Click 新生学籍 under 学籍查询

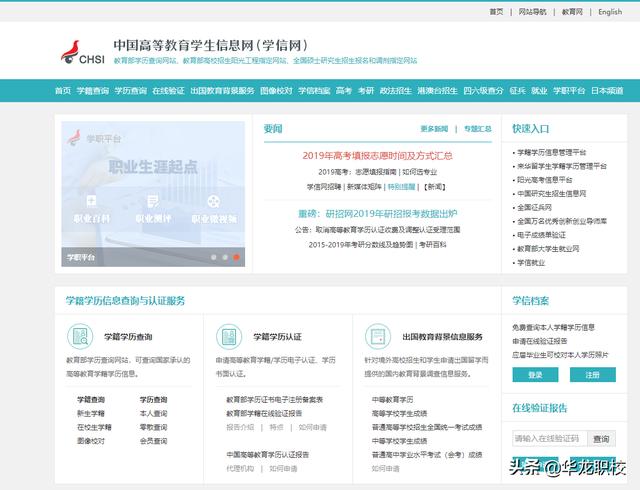point(91,414)
